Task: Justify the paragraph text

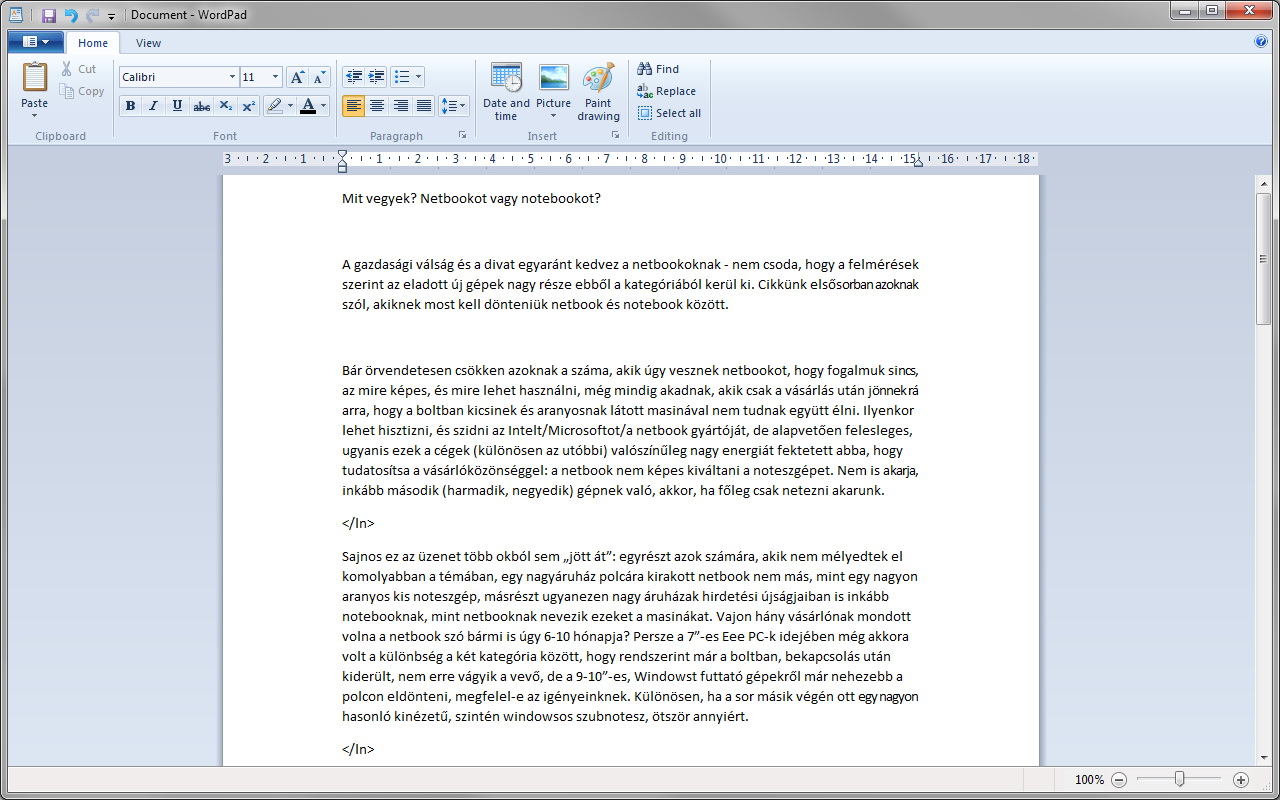Action: 424,105
